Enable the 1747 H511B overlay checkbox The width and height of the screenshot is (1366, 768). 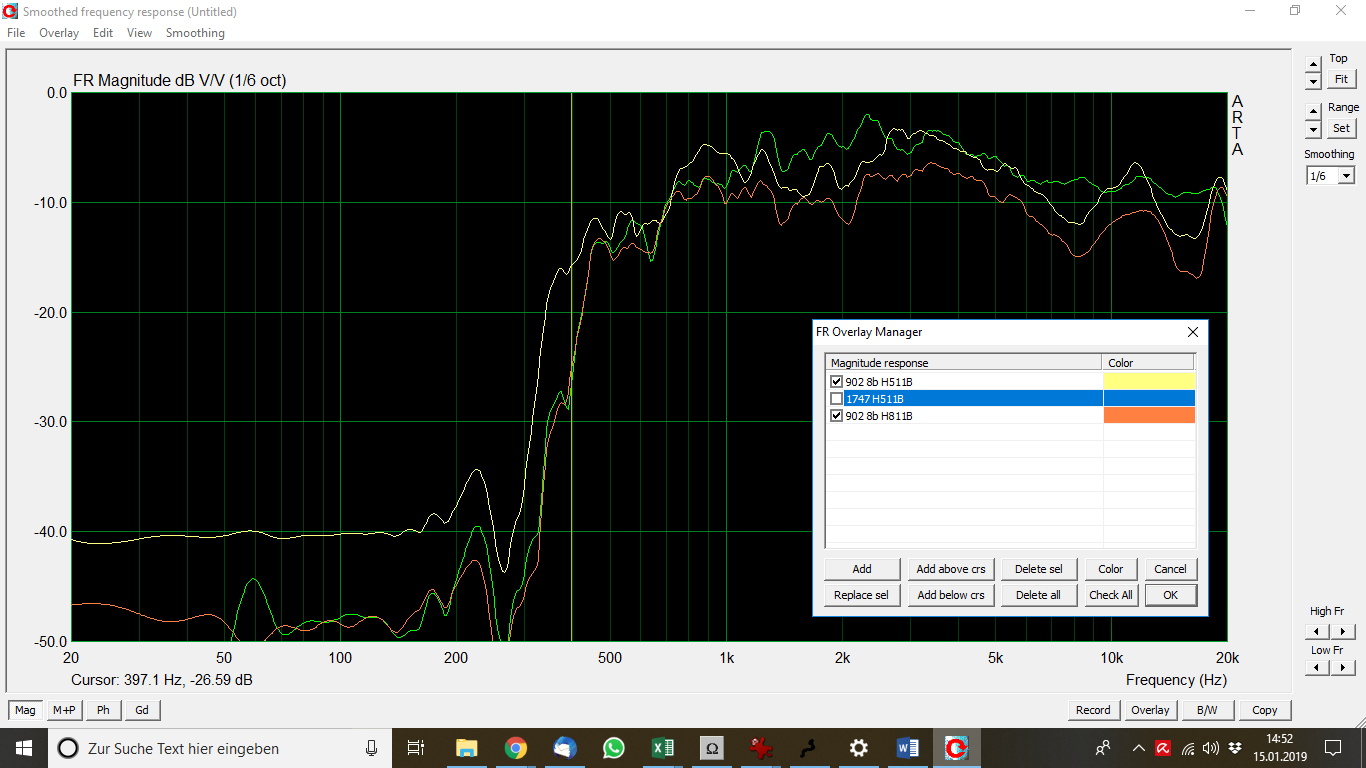point(837,398)
